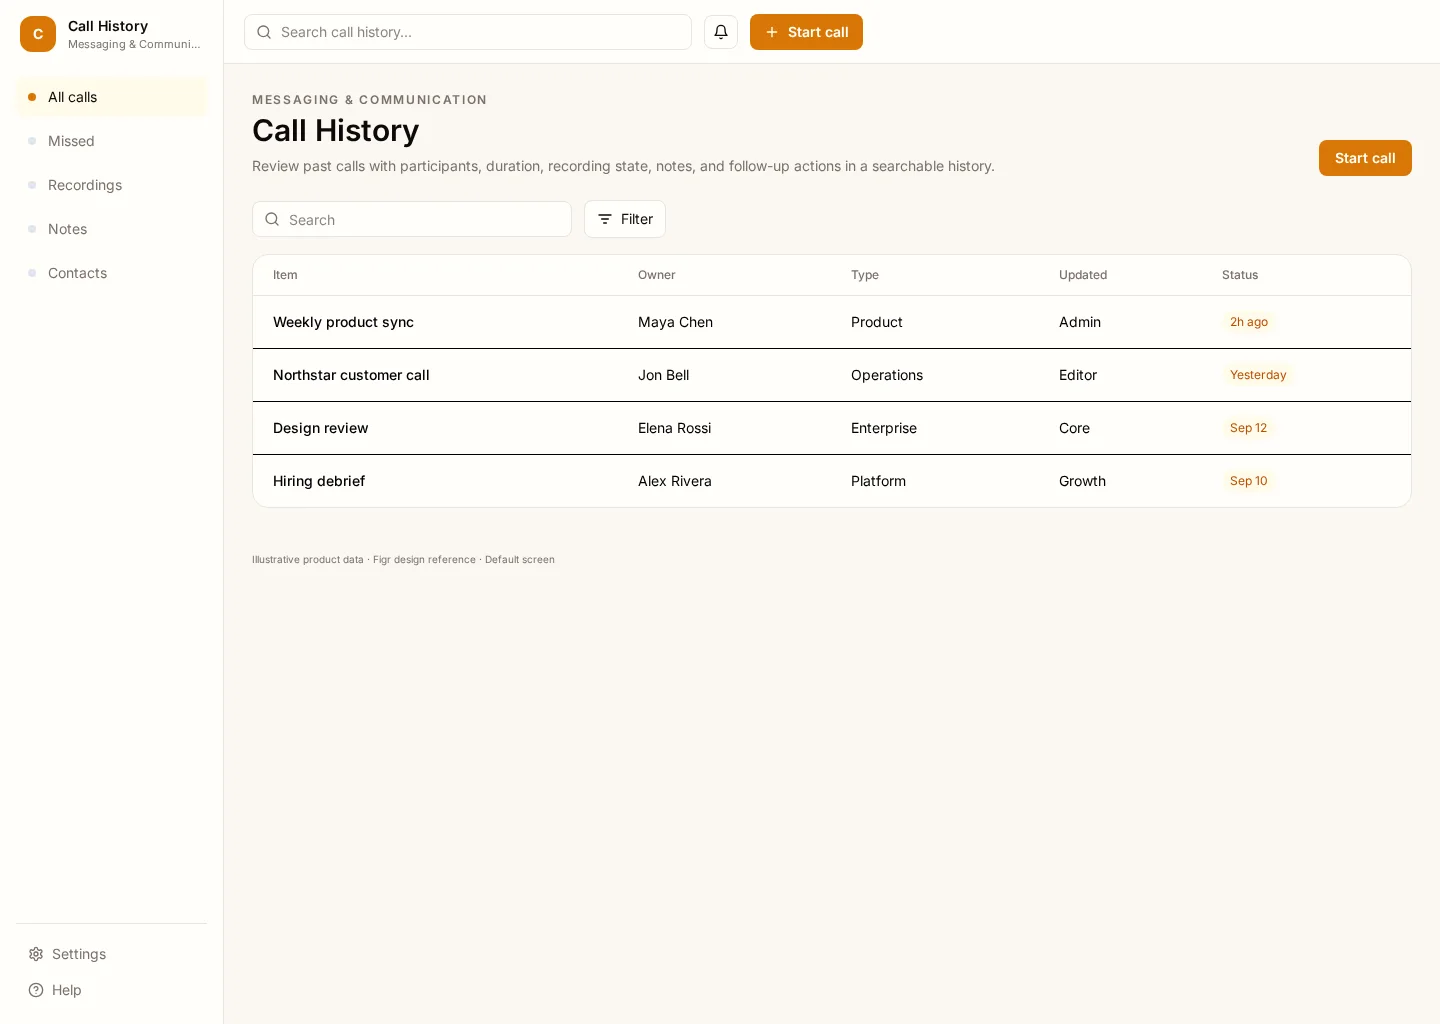Click the Yesterday status badge

click(1258, 375)
